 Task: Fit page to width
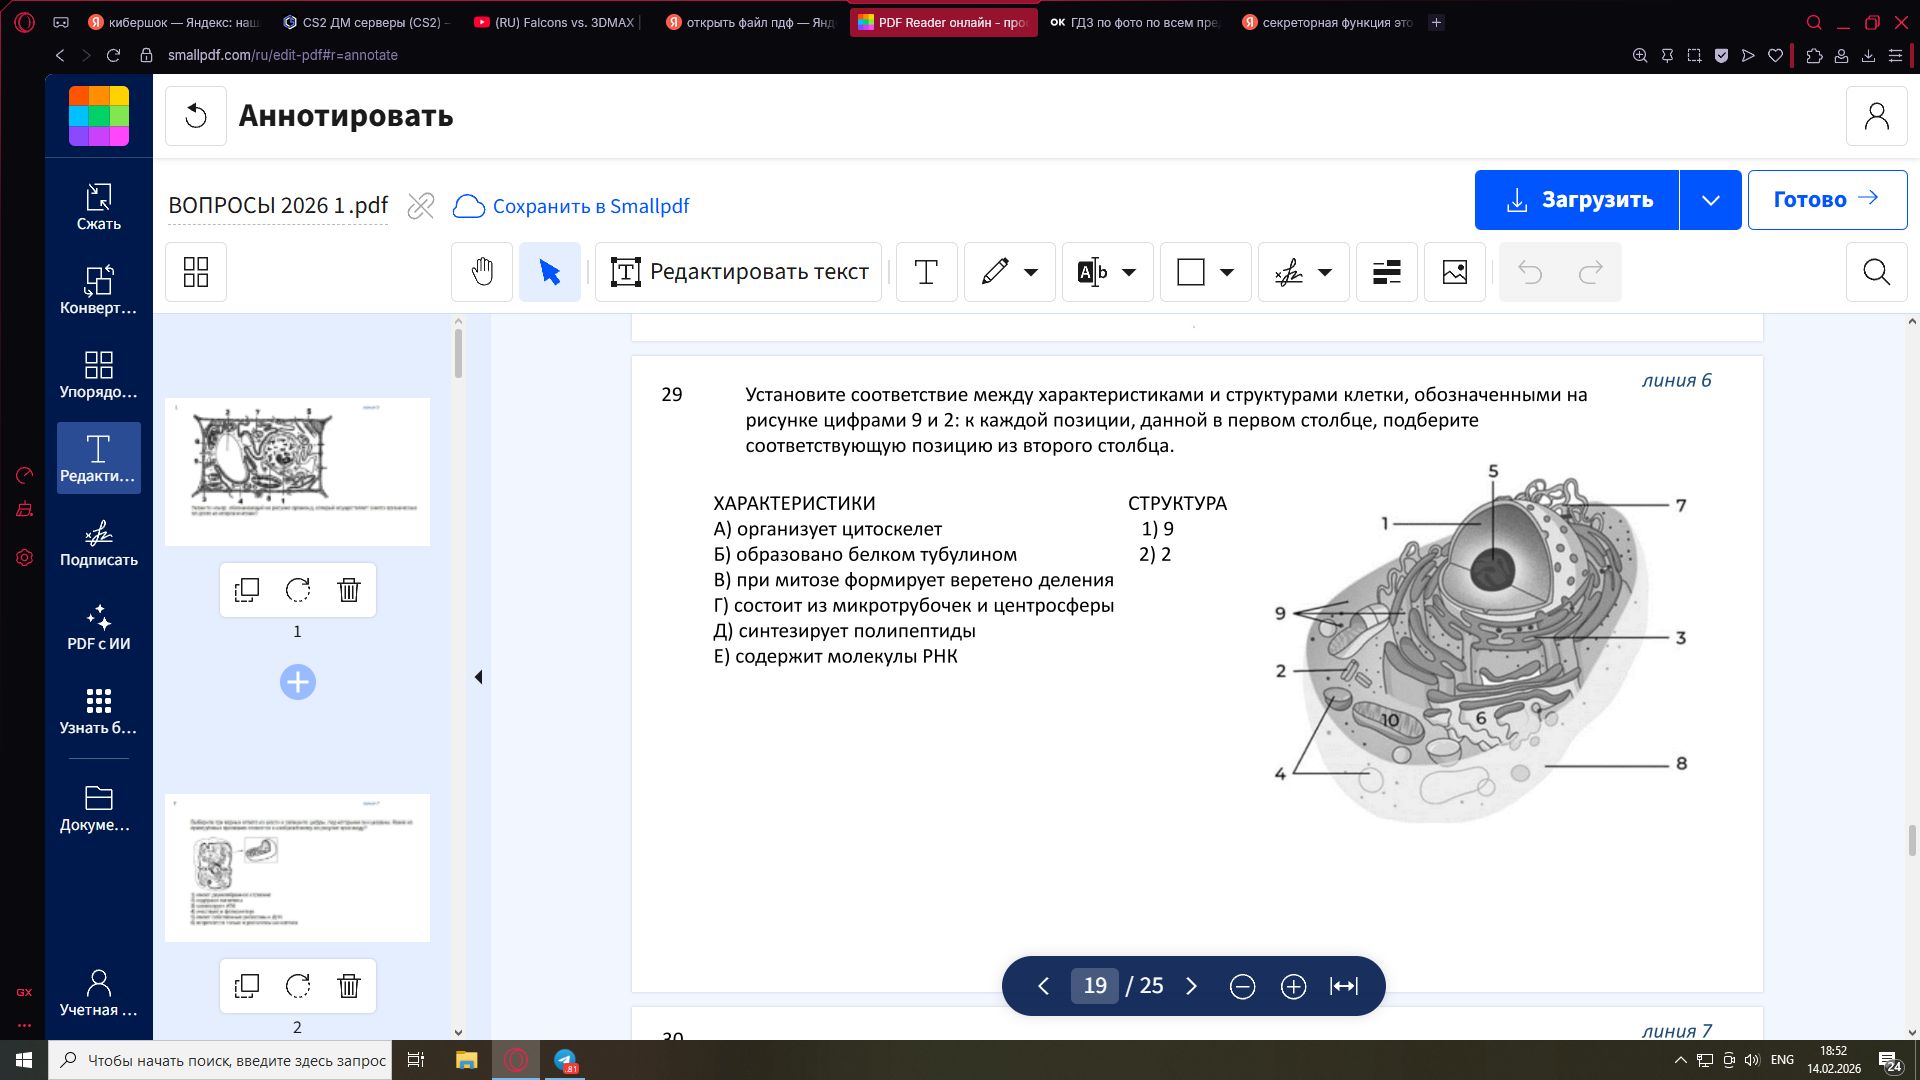[1344, 987]
